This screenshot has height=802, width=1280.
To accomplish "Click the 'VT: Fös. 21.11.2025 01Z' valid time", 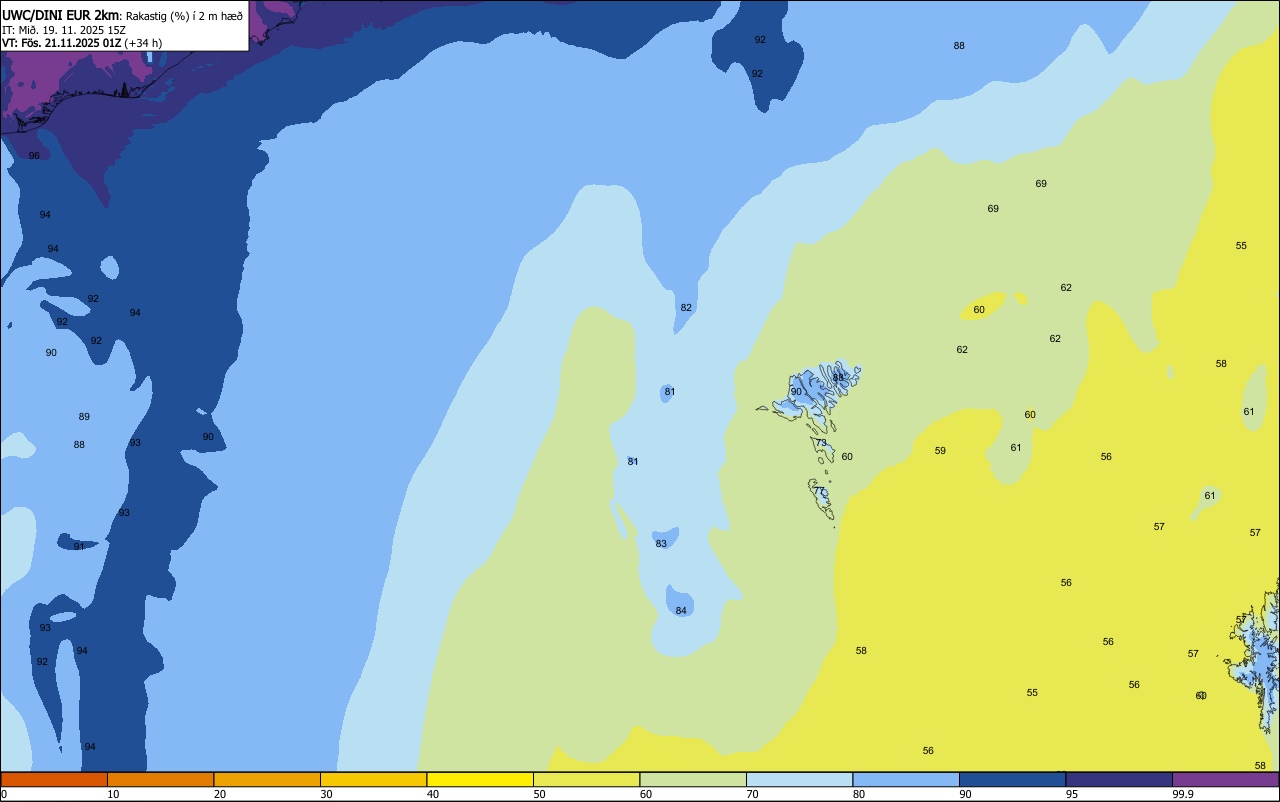I will tap(62, 43).
